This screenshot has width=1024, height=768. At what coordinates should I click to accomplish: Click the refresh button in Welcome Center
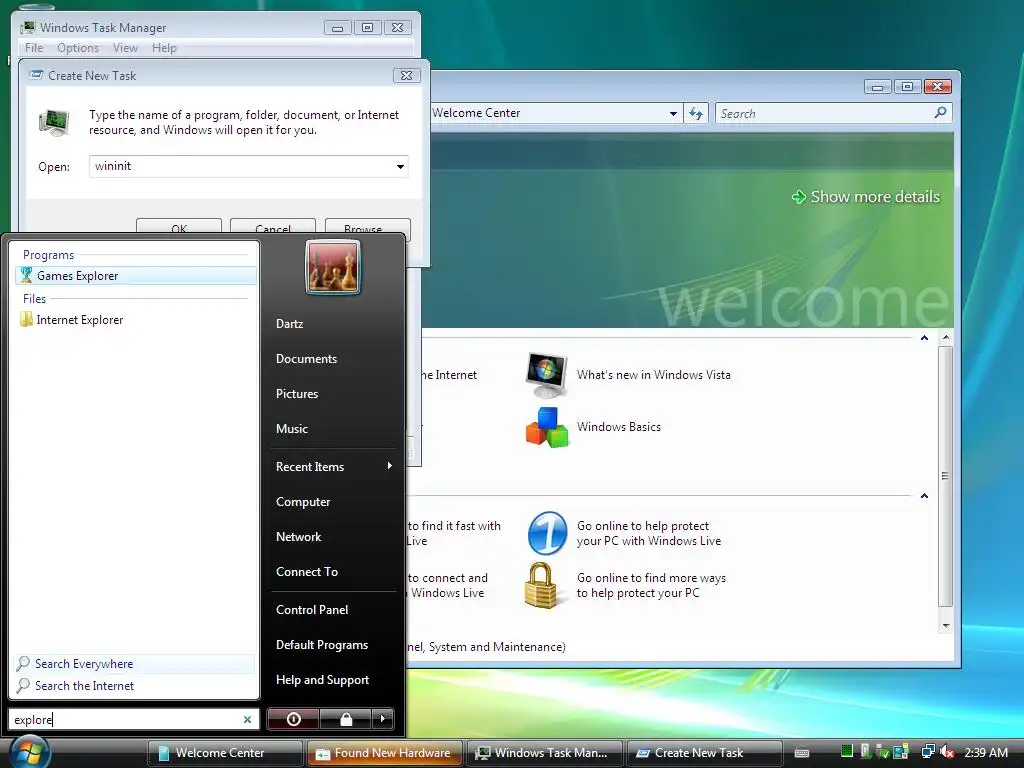[x=696, y=114]
